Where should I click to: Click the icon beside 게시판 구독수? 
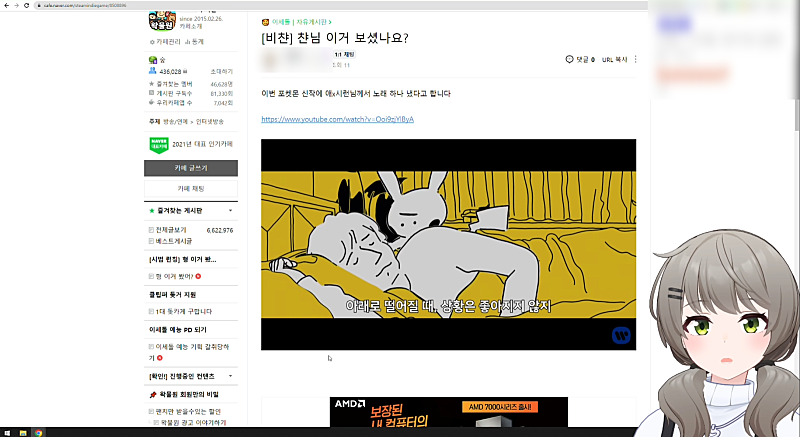[x=151, y=93]
